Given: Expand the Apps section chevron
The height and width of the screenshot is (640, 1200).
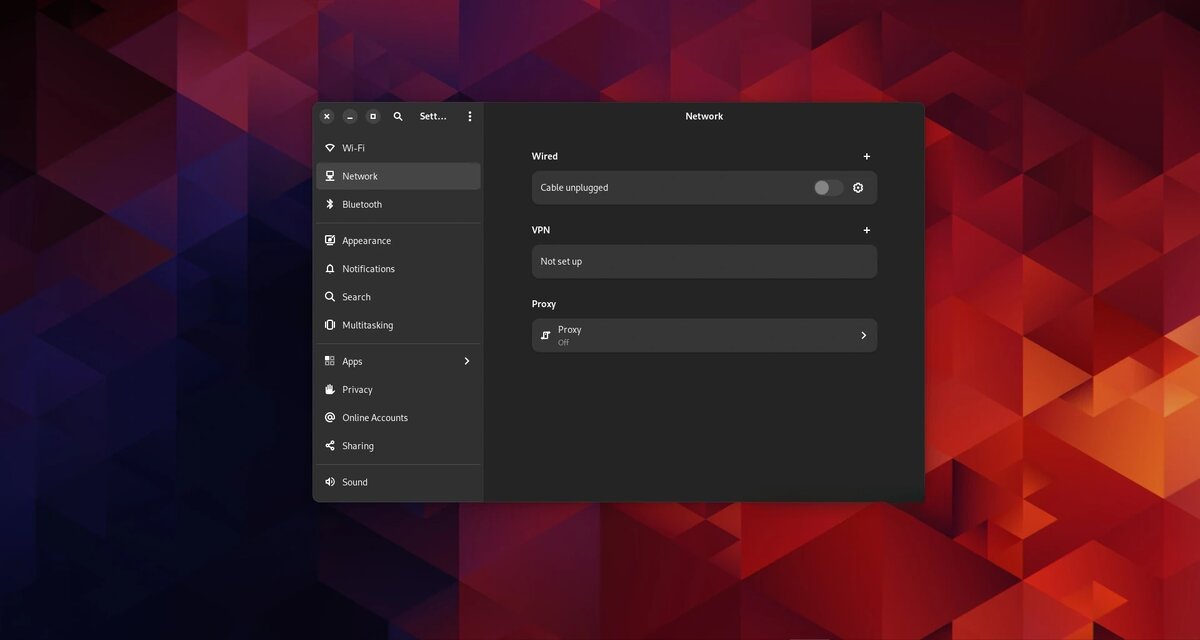Looking at the screenshot, I should tap(466, 361).
